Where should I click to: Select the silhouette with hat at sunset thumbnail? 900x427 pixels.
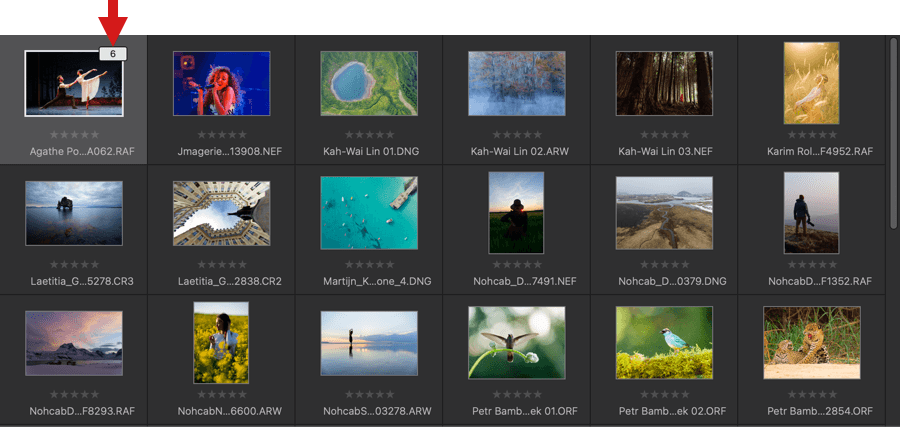(x=517, y=212)
